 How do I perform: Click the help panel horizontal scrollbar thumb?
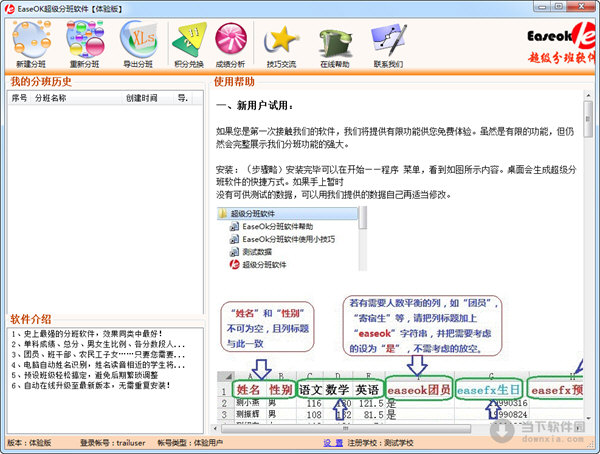coord(346,428)
